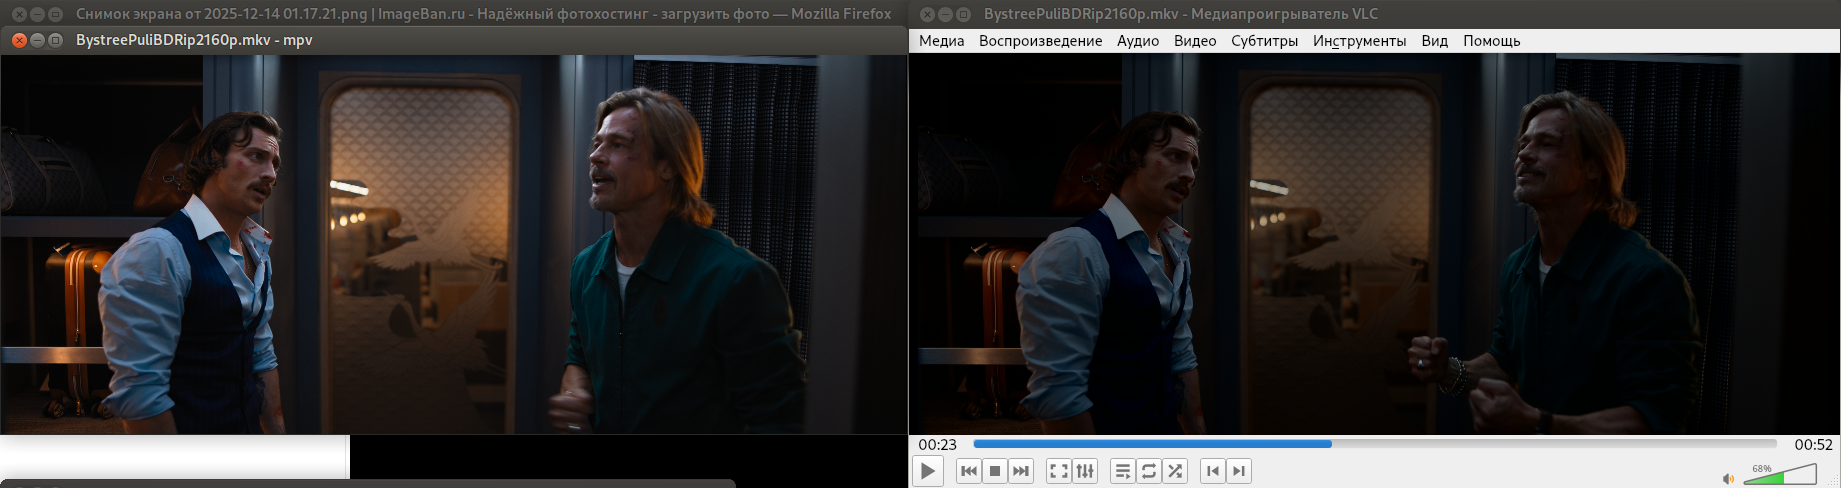
Task: Open the Аудио menu
Action: (1138, 41)
